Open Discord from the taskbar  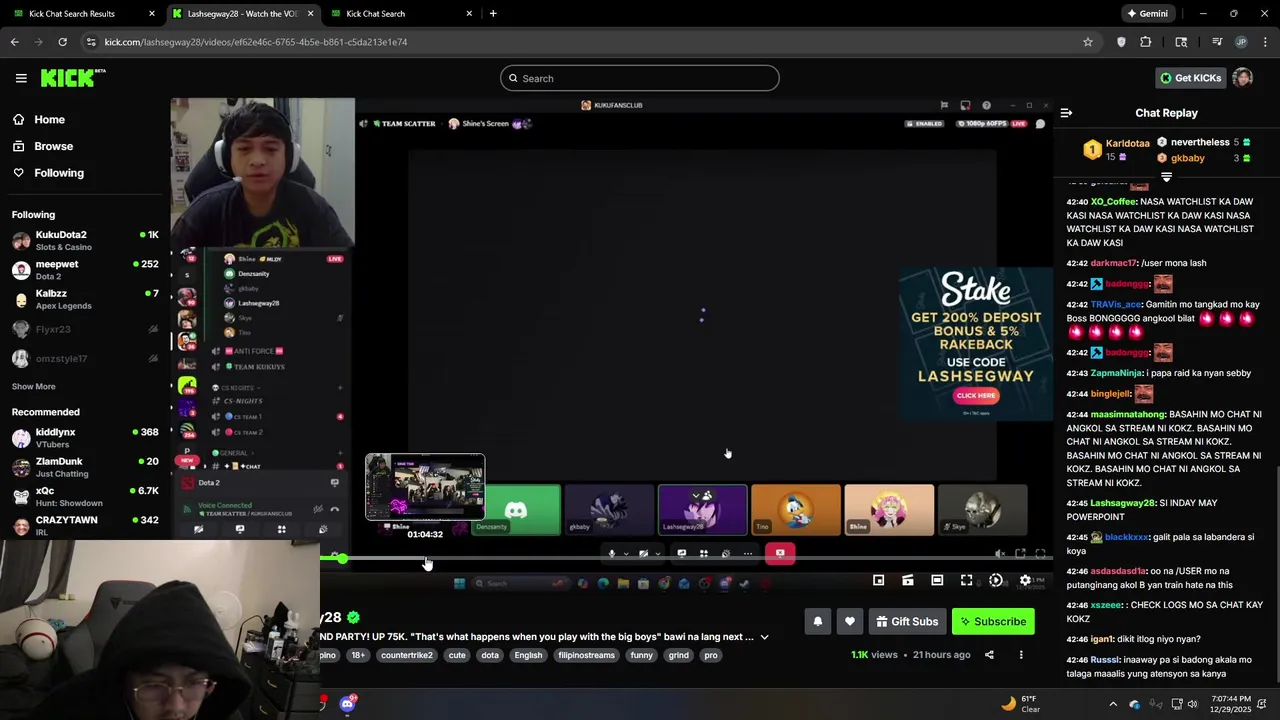point(347,704)
